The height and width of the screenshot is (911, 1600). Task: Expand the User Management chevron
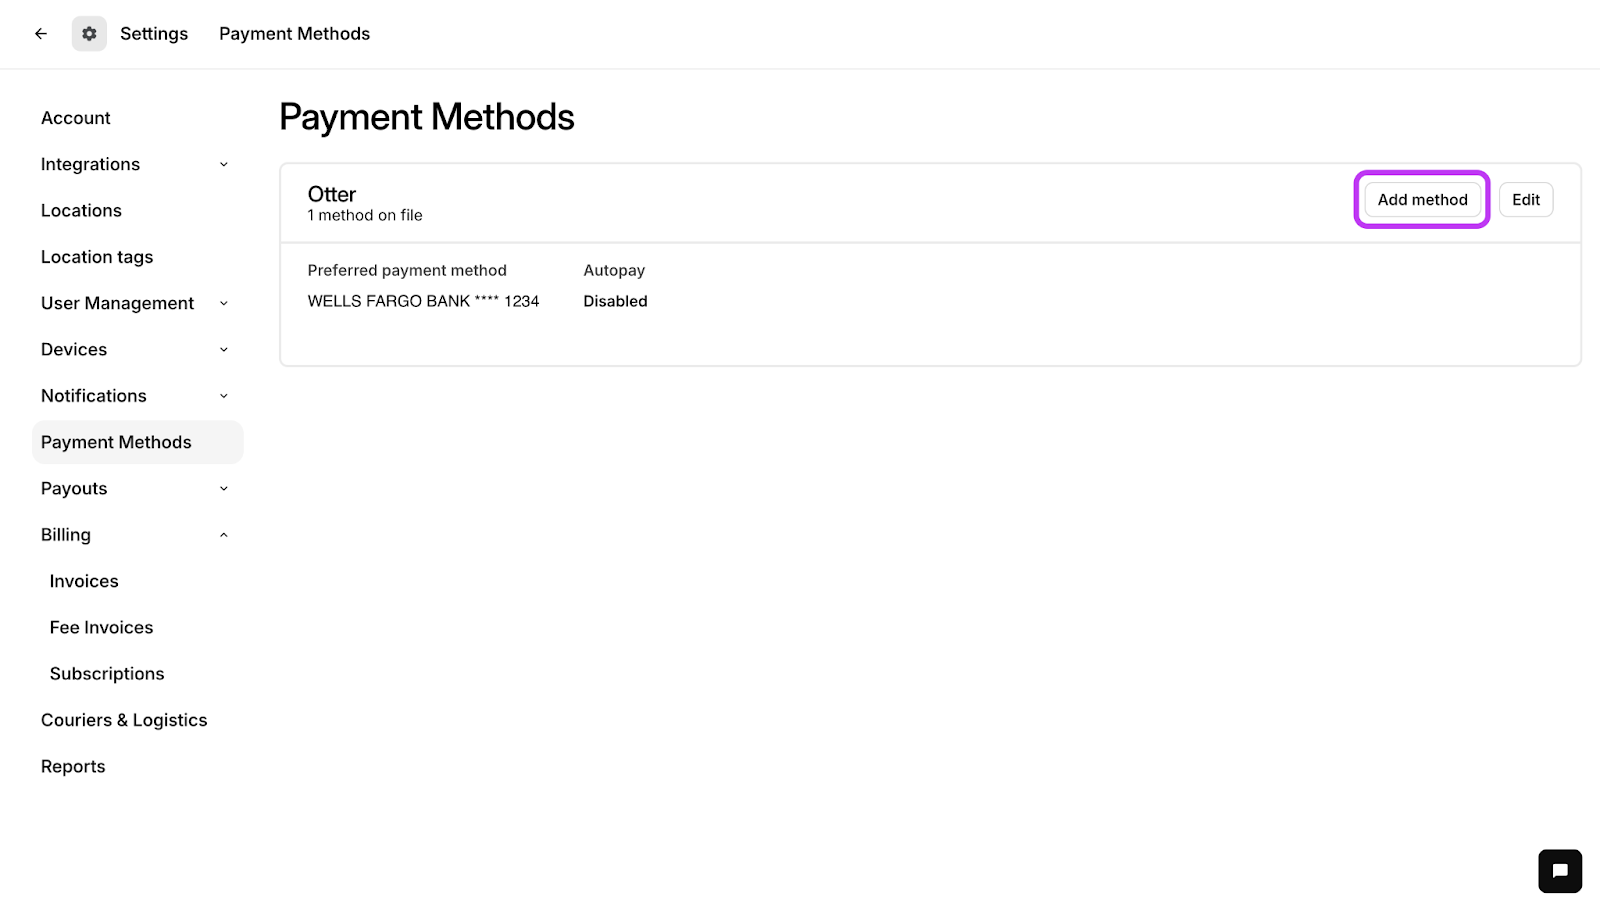click(224, 304)
